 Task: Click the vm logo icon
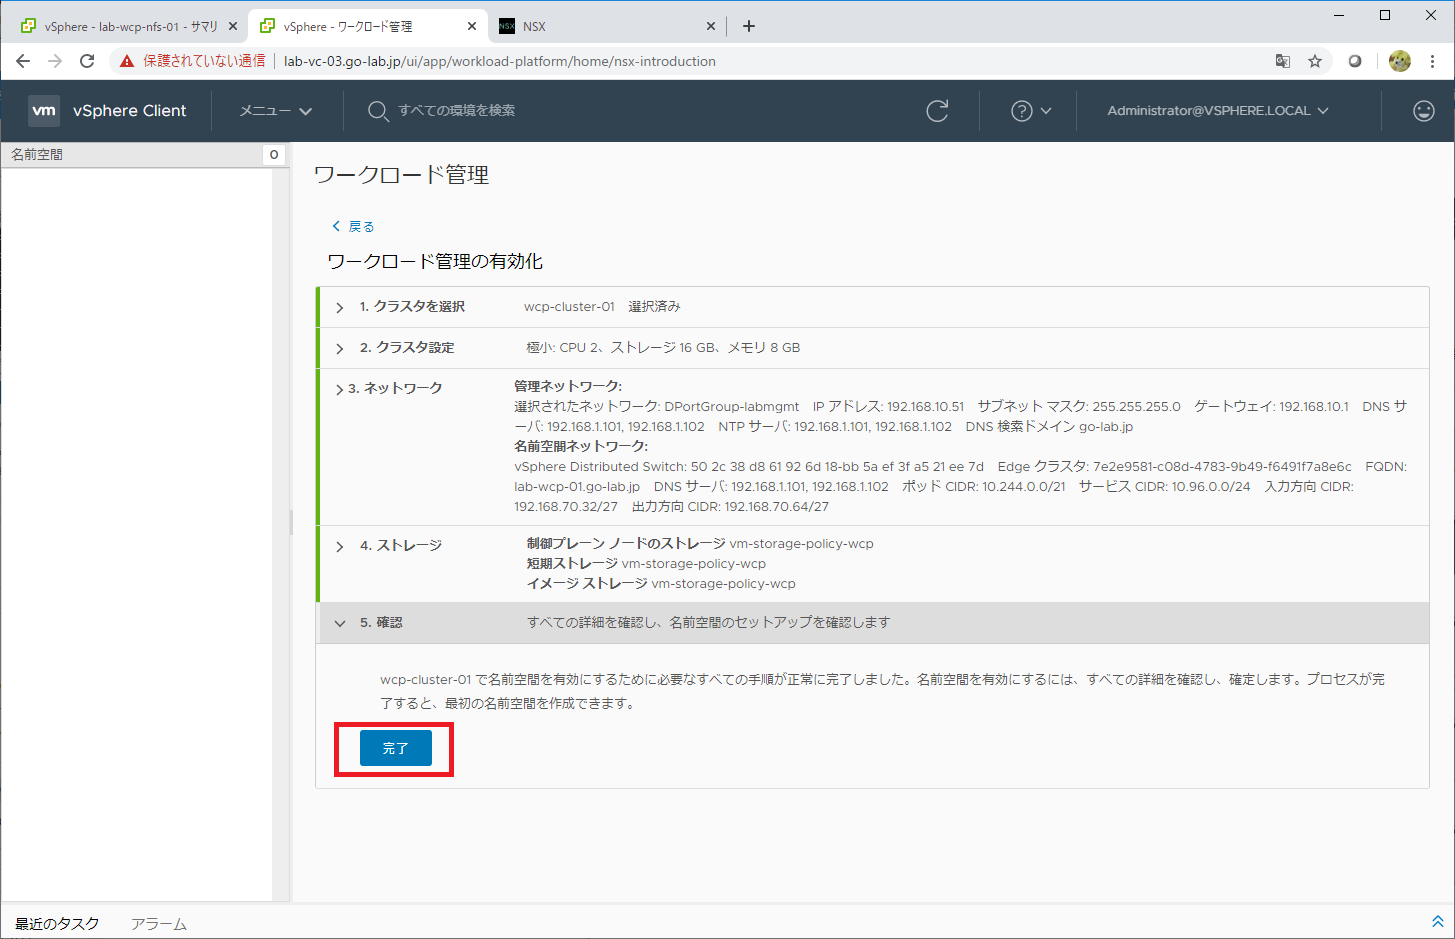coord(44,111)
